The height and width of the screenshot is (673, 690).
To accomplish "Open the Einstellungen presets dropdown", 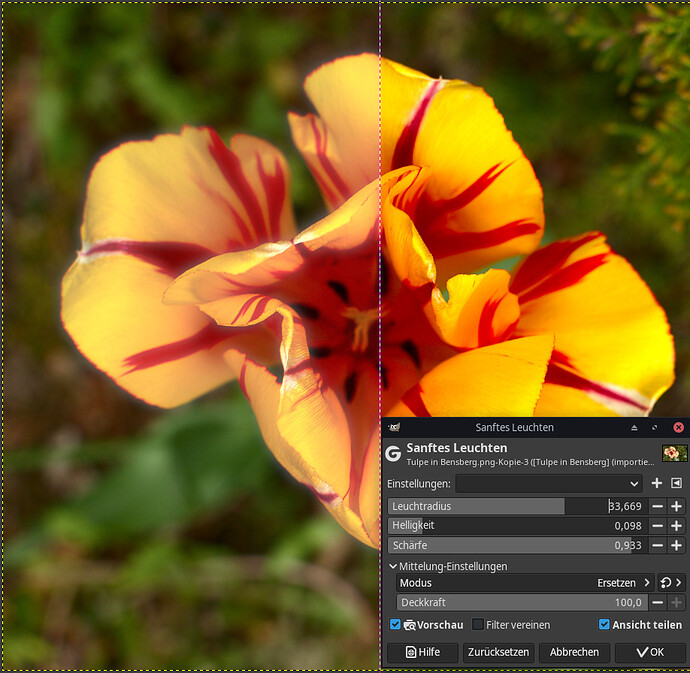I will pyautogui.click(x=549, y=484).
